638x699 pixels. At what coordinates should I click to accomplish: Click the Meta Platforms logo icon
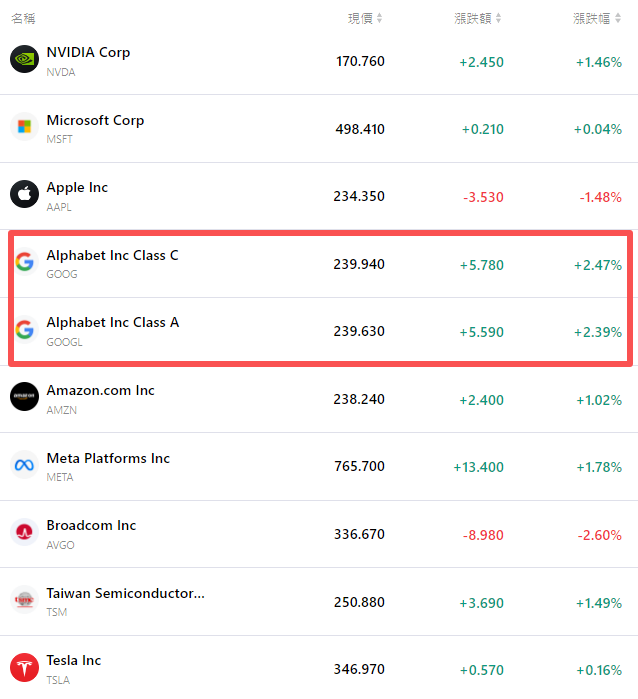(x=24, y=466)
